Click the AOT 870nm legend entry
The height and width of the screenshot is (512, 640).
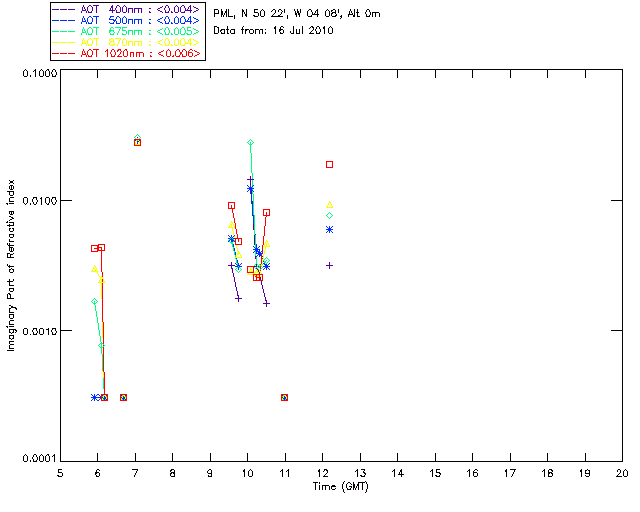click(126, 42)
